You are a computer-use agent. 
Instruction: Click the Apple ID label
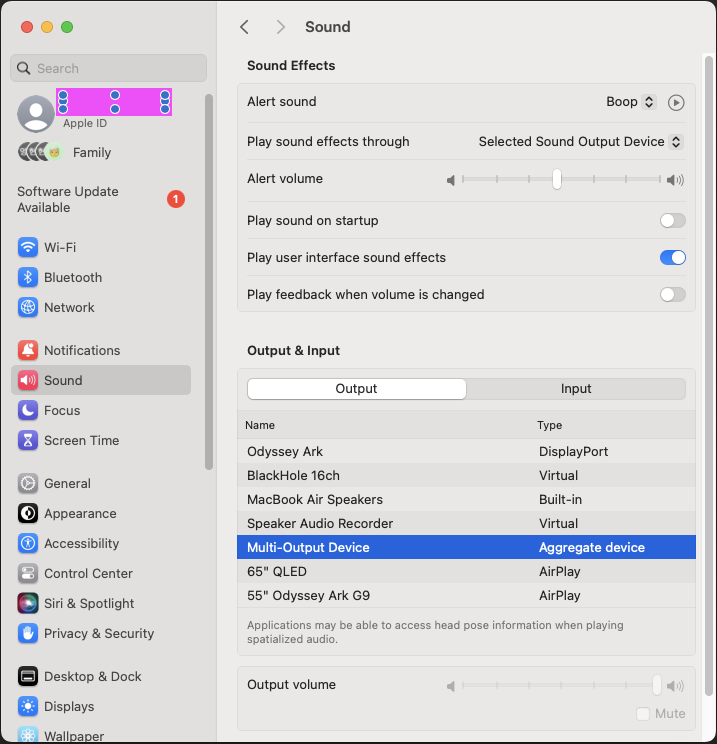click(x=85, y=123)
